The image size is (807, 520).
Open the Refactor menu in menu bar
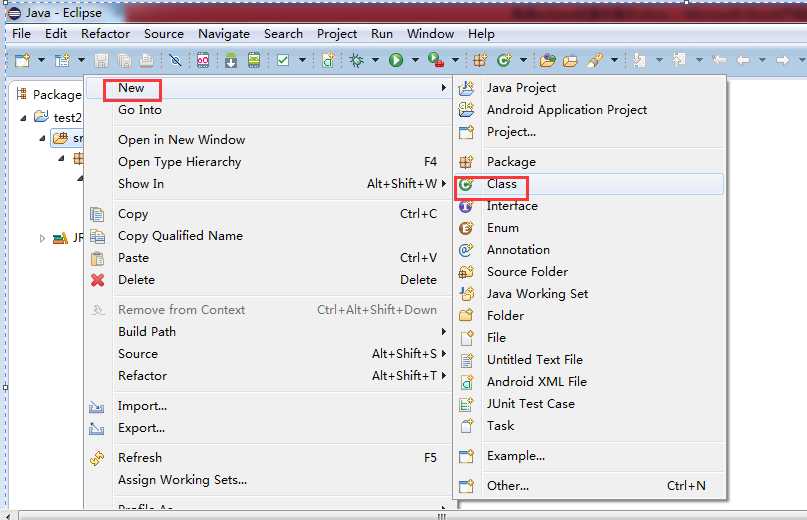[x=106, y=33]
